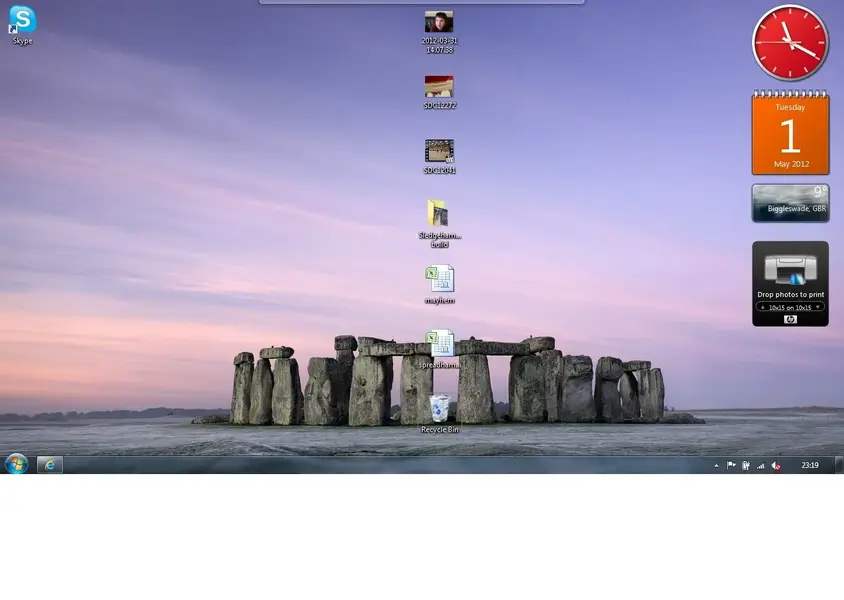
Task: Open the Skype desktop shortcut
Action: point(22,21)
